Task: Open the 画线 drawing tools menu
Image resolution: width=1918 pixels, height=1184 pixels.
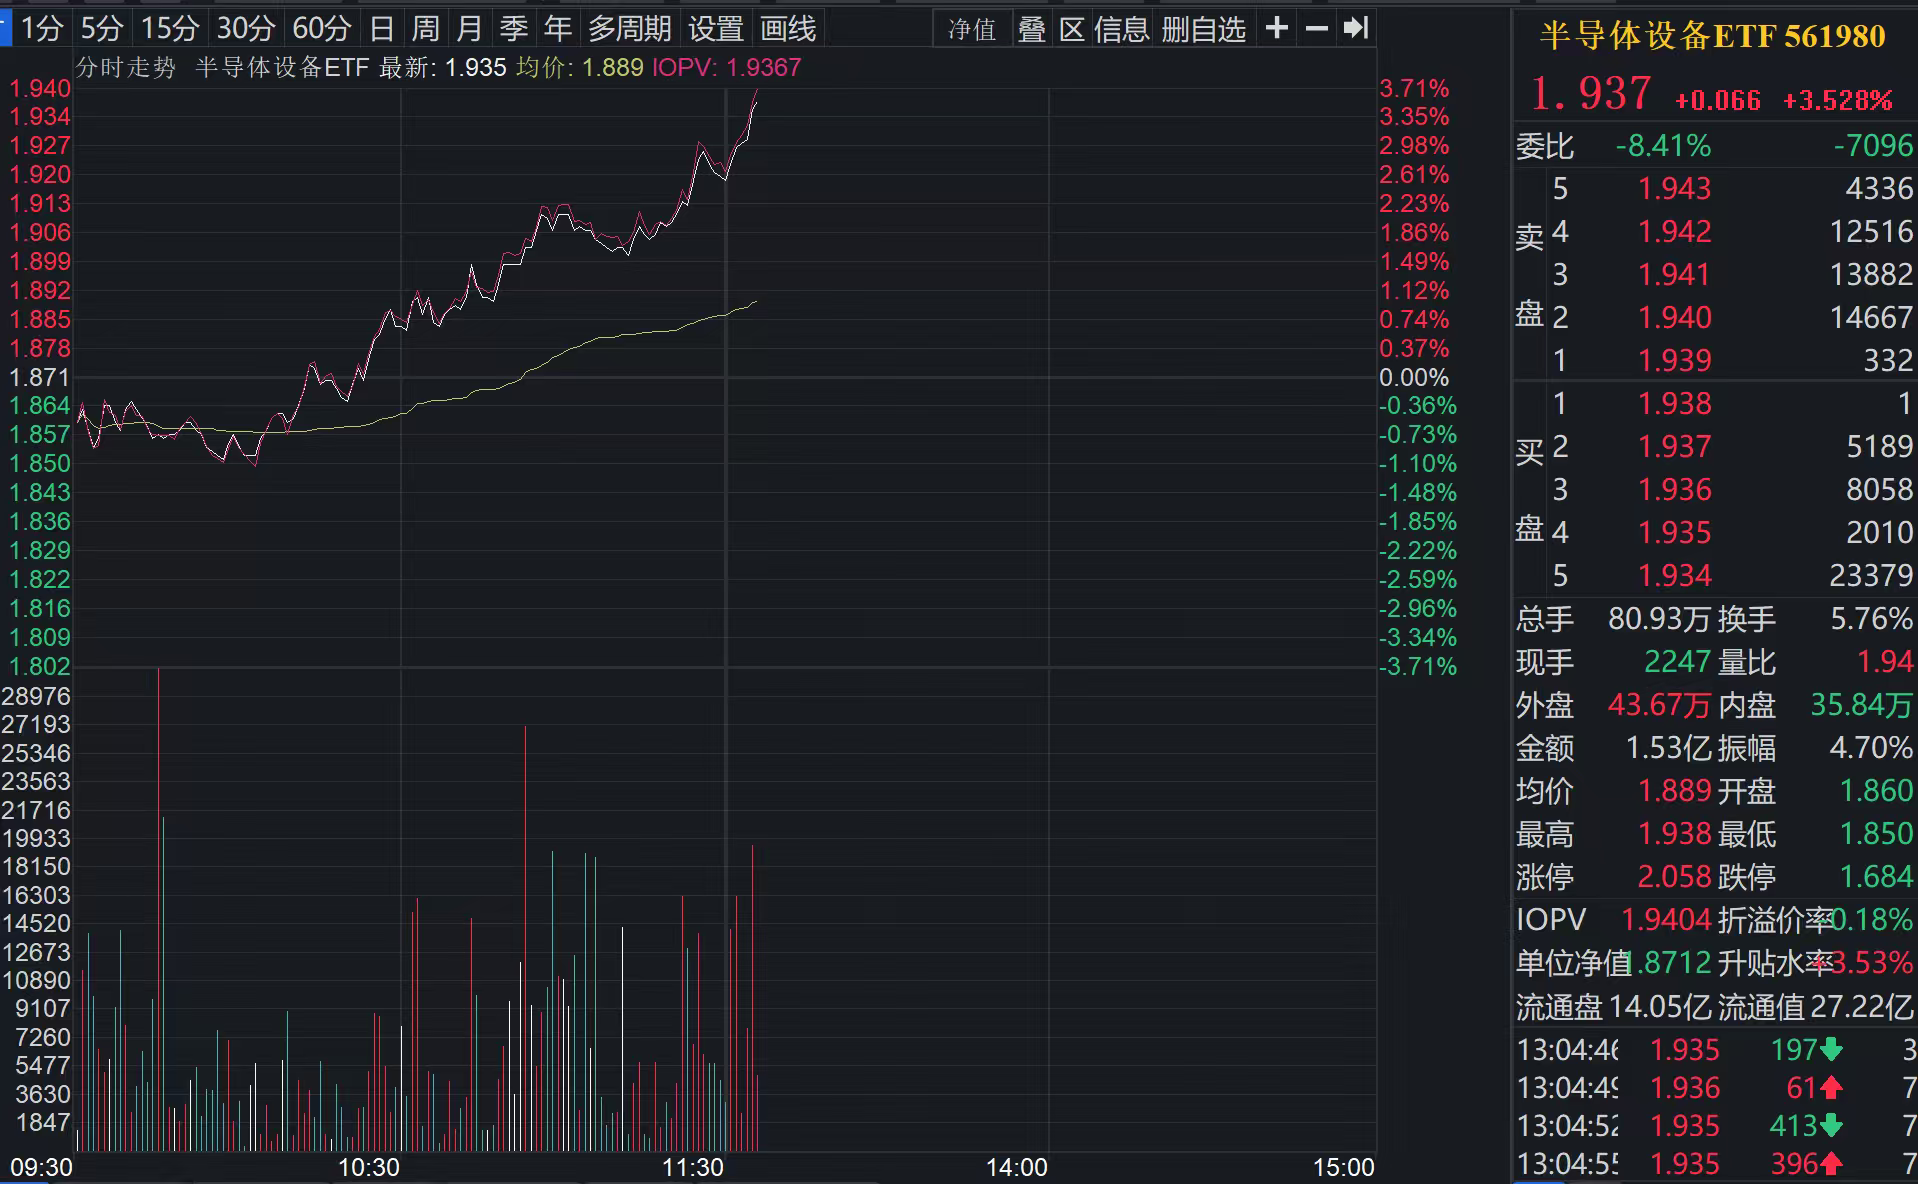Action: click(788, 29)
